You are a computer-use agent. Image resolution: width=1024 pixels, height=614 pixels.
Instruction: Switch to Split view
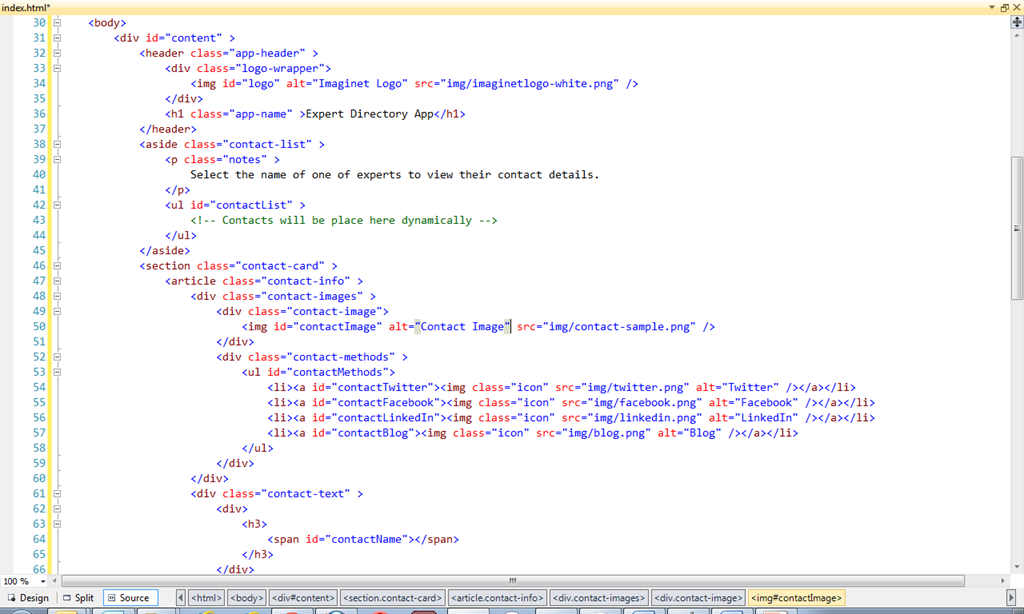tap(77, 597)
